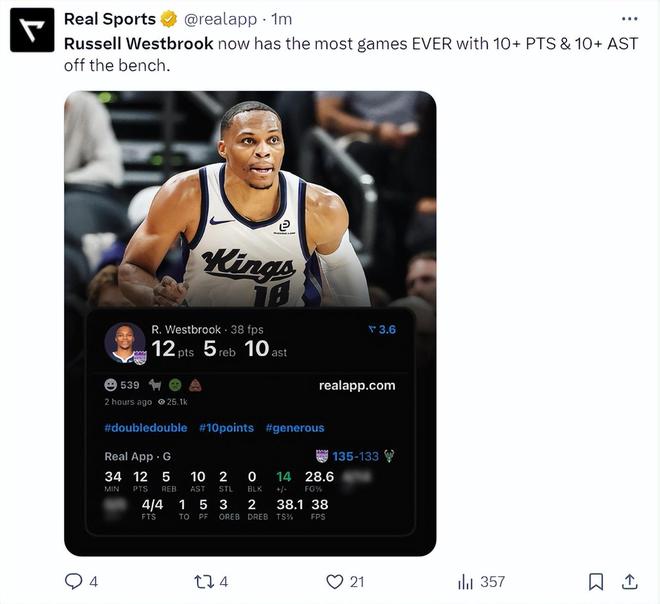Viewport: 660px width, 604px height.
Task: Open the Westbrook Kings photo
Action: (250, 198)
